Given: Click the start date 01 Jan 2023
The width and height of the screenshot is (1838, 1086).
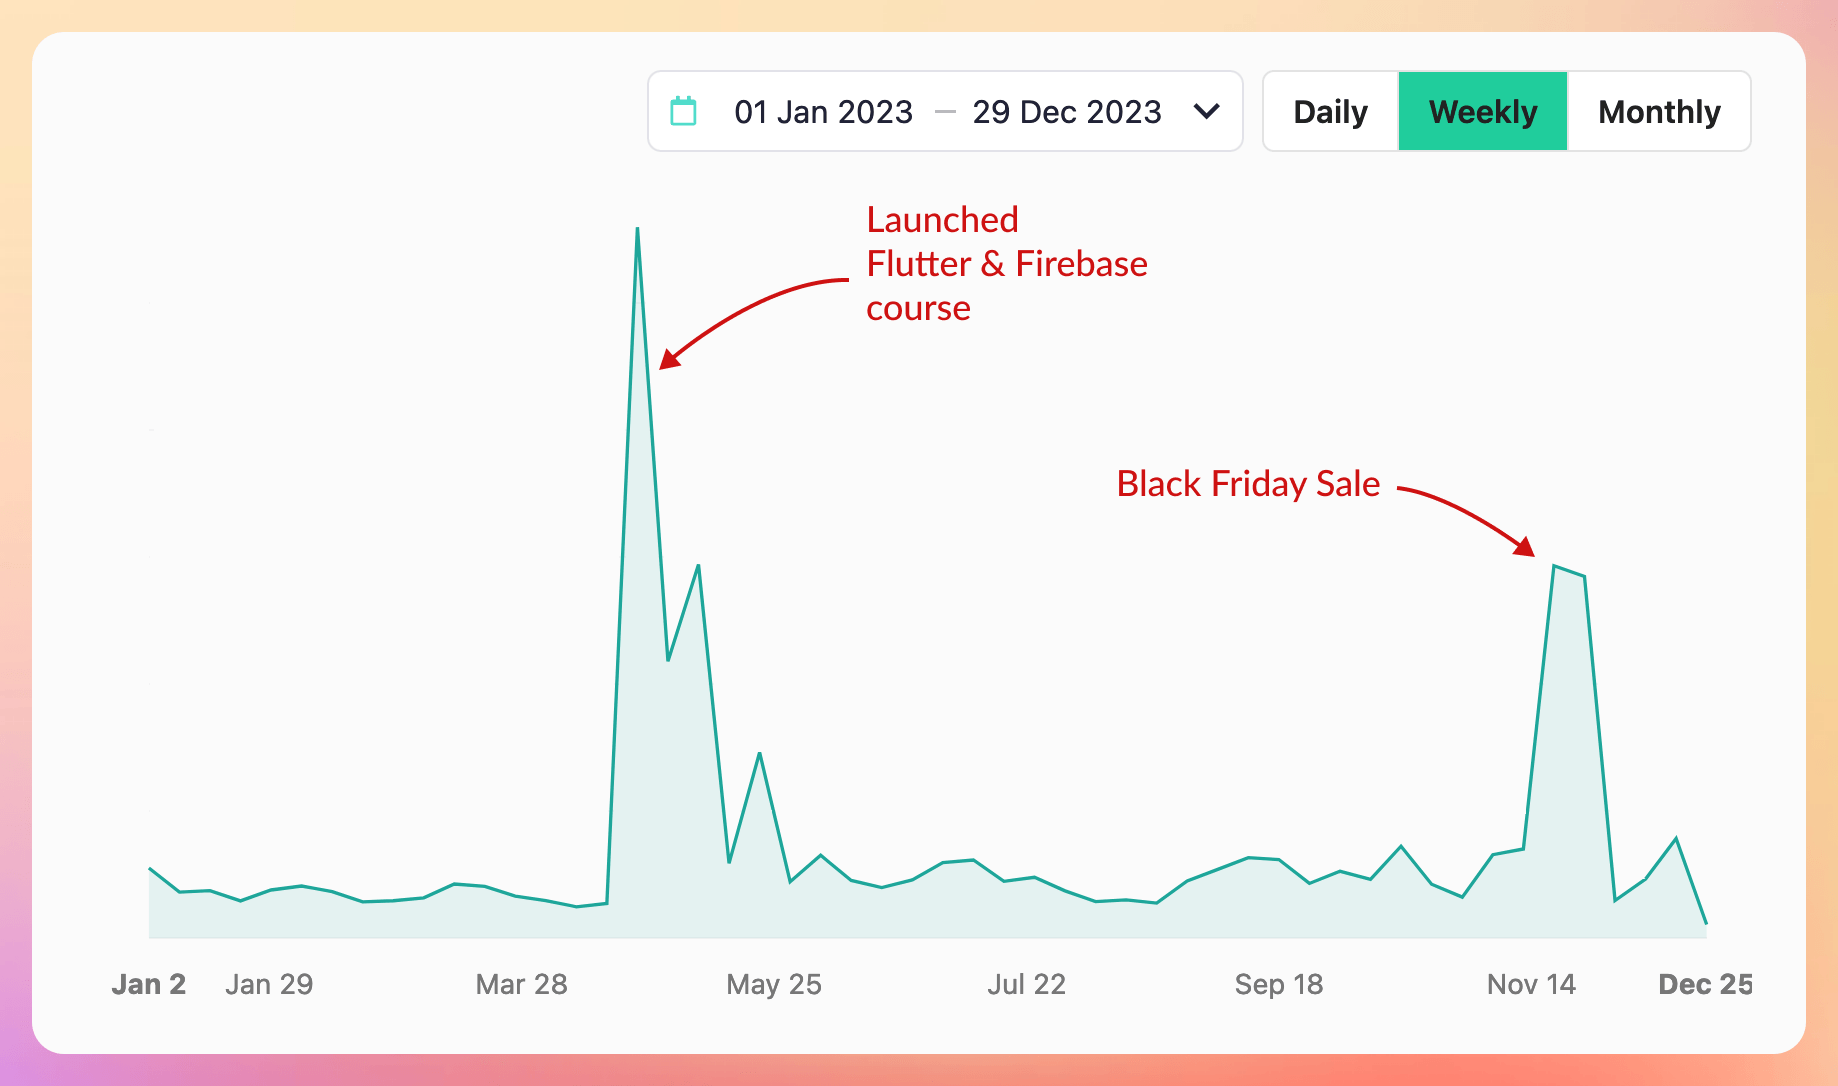Looking at the screenshot, I should point(822,111).
